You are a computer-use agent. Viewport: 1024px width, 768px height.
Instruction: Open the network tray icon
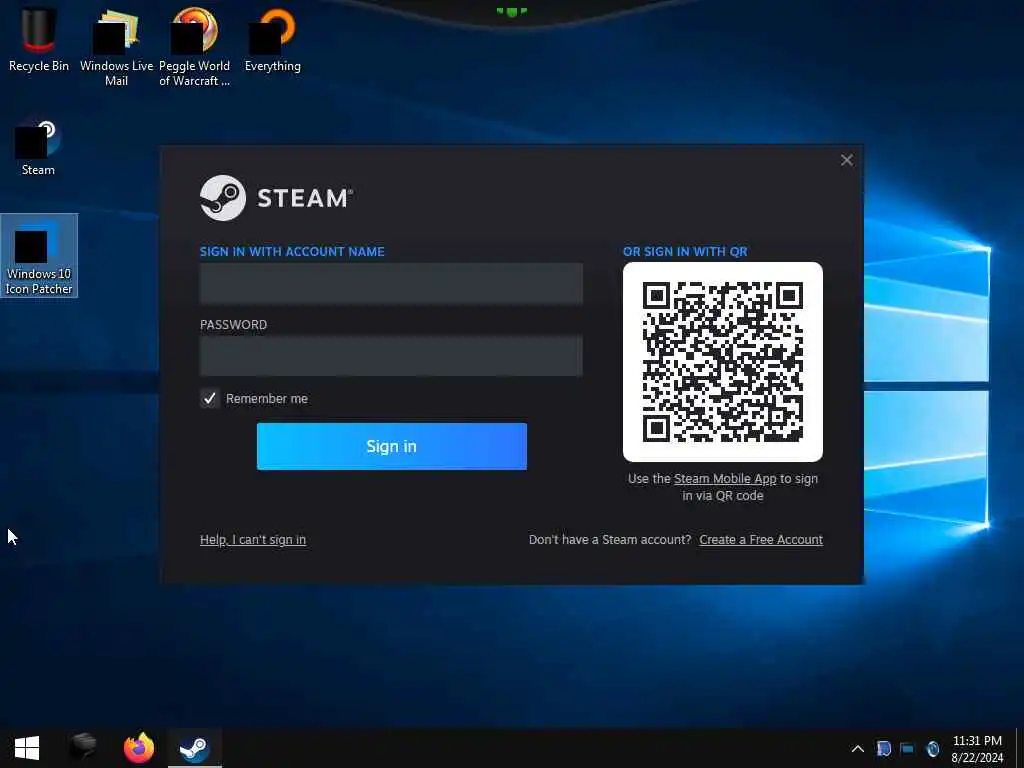coord(907,748)
